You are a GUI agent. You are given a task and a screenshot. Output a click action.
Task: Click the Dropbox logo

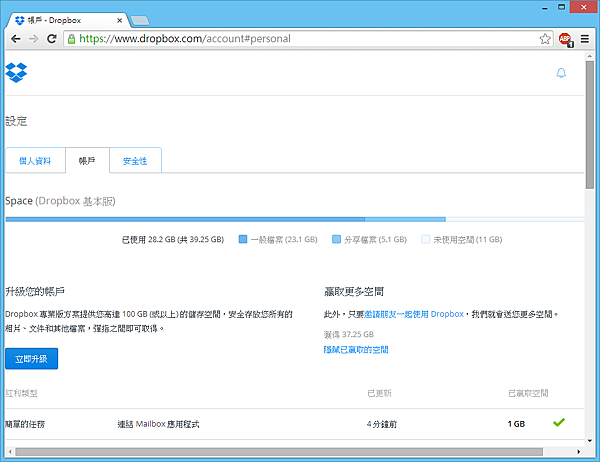tap(16, 72)
